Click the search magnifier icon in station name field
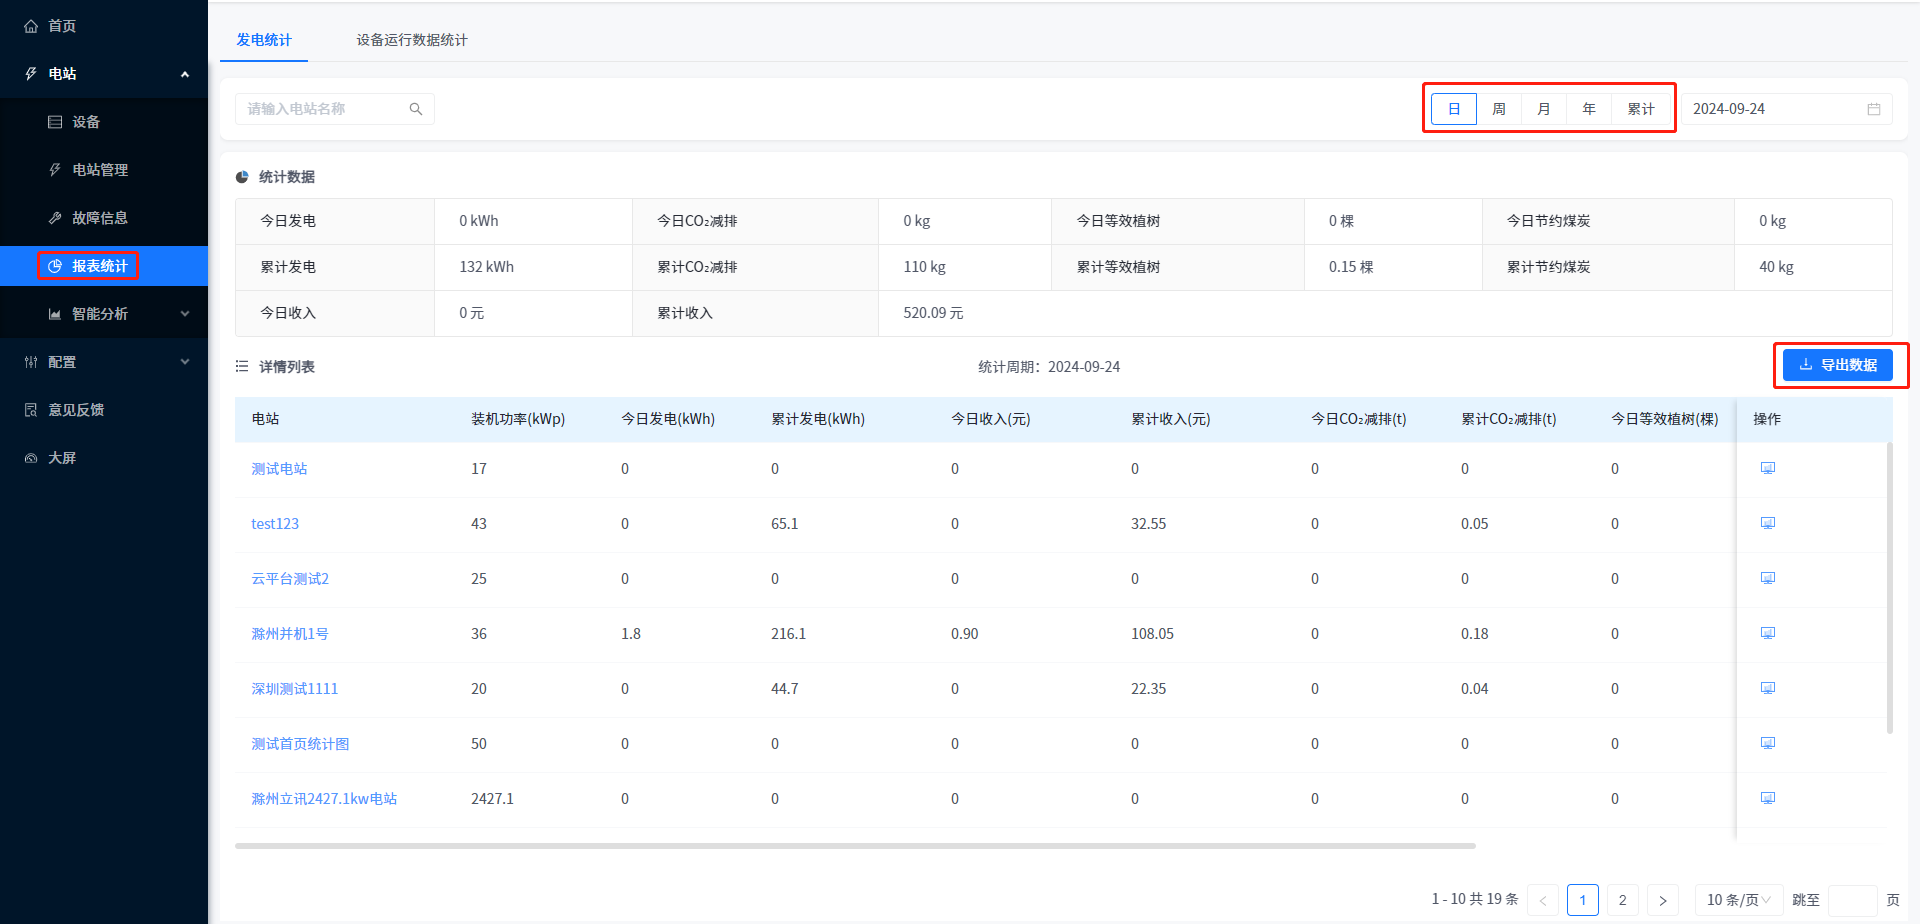The image size is (1920, 924). coord(416,109)
